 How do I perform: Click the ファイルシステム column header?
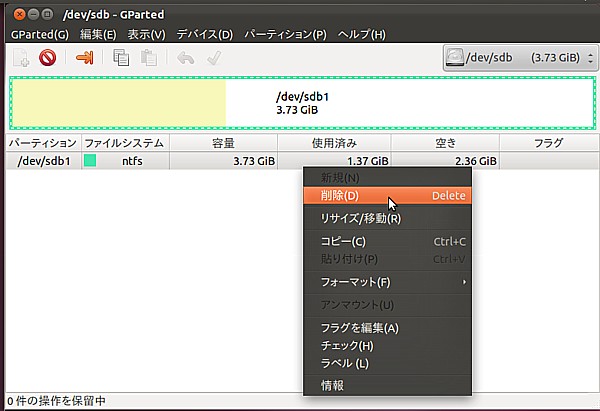click(125, 143)
